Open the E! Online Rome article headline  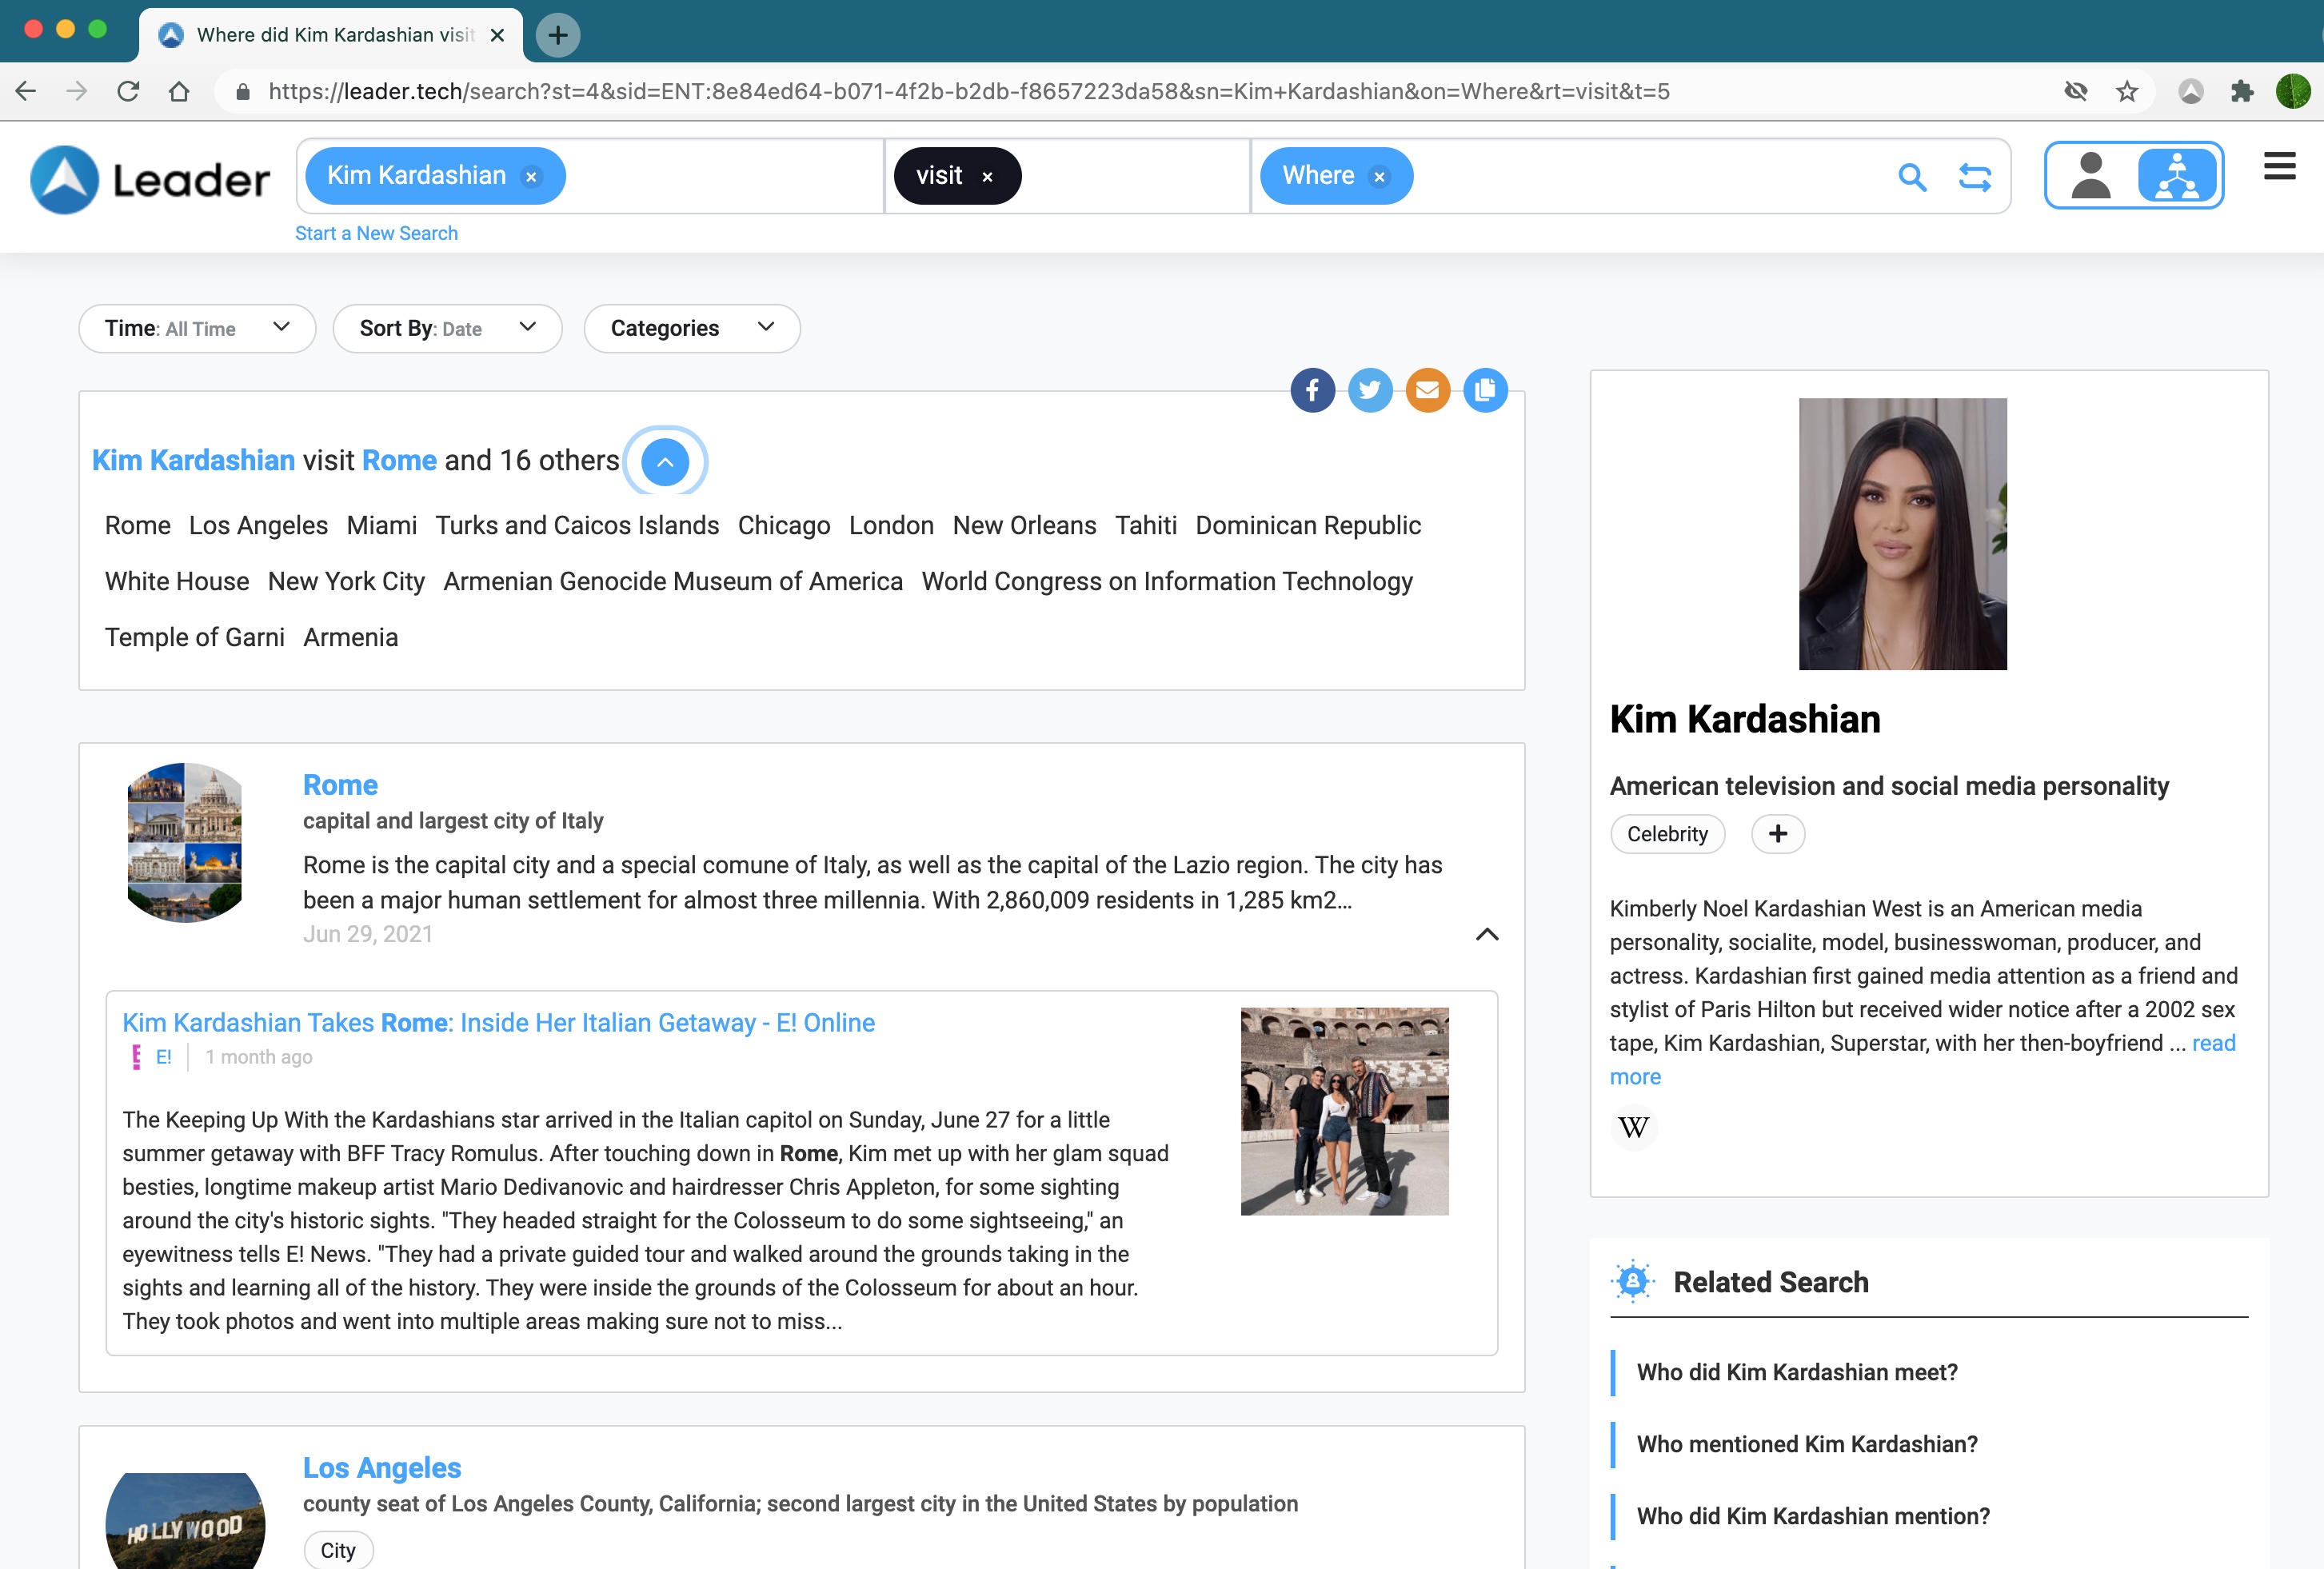[x=498, y=1022]
